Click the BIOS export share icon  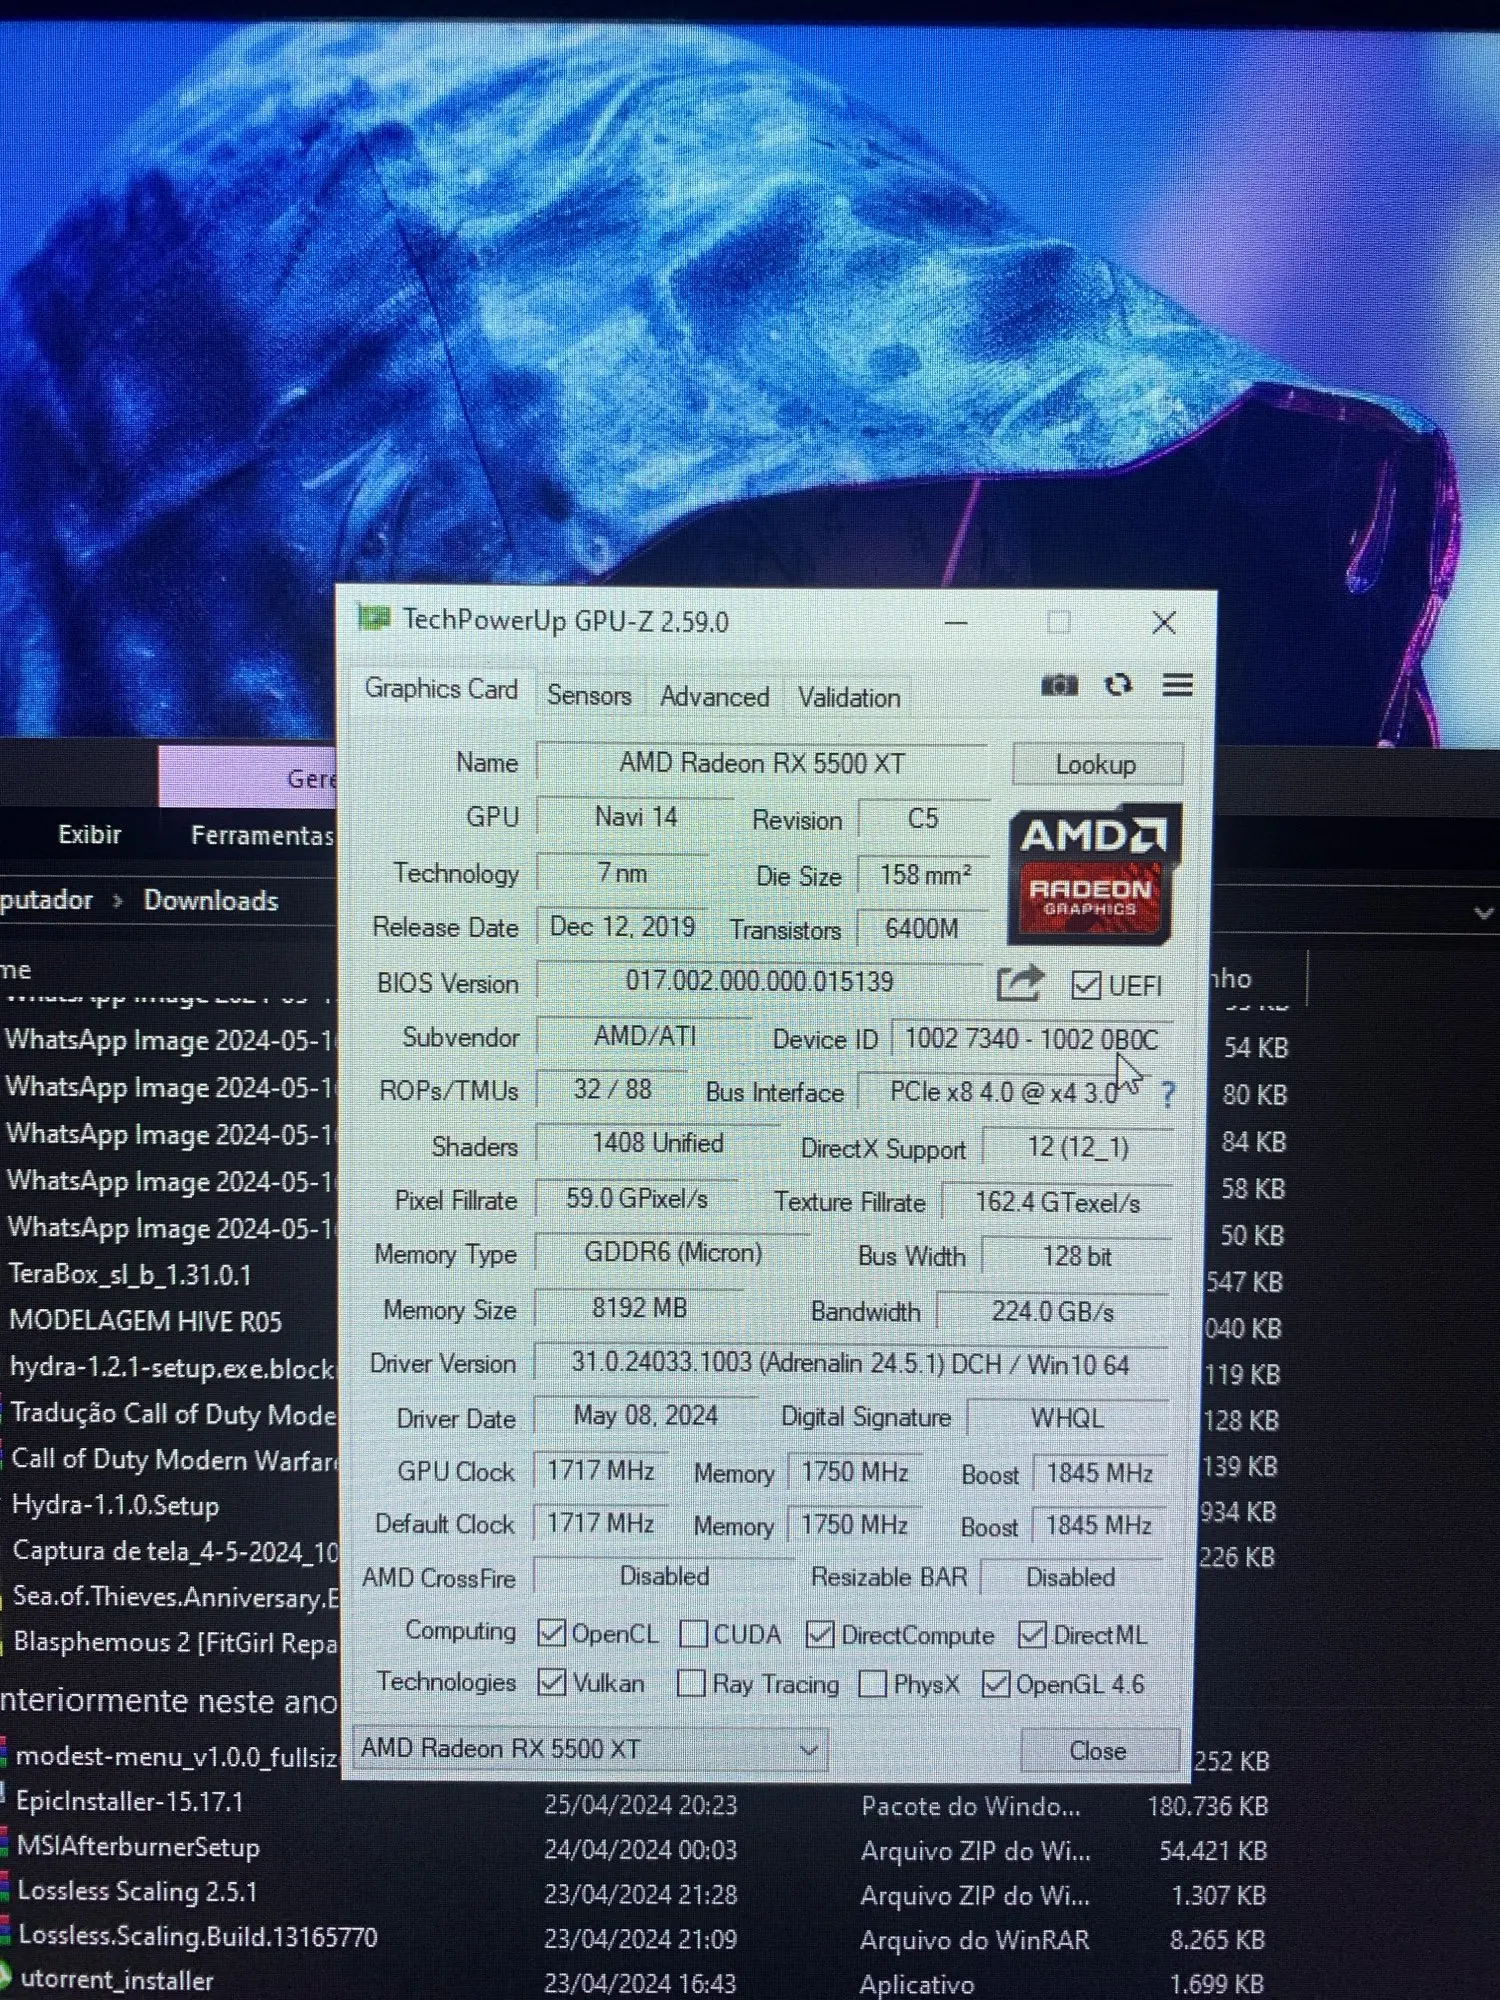pos(1020,983)
